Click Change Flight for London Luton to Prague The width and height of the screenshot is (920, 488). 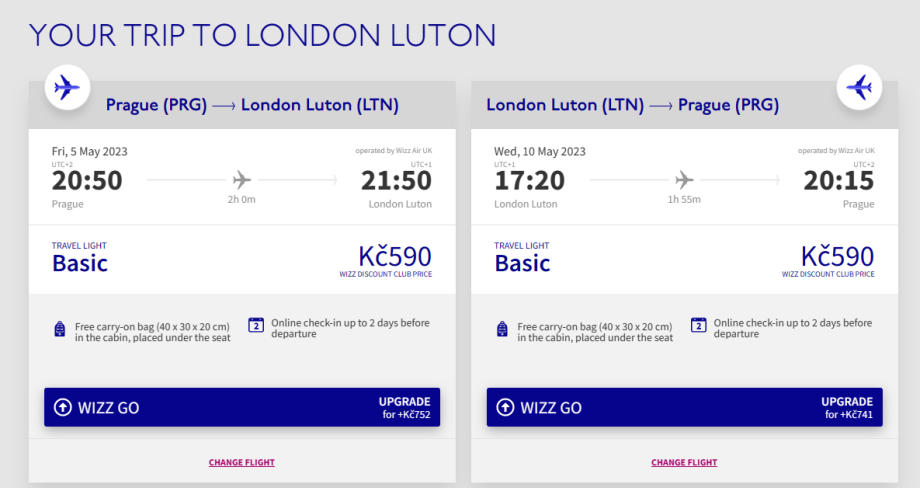click(684, 462)
